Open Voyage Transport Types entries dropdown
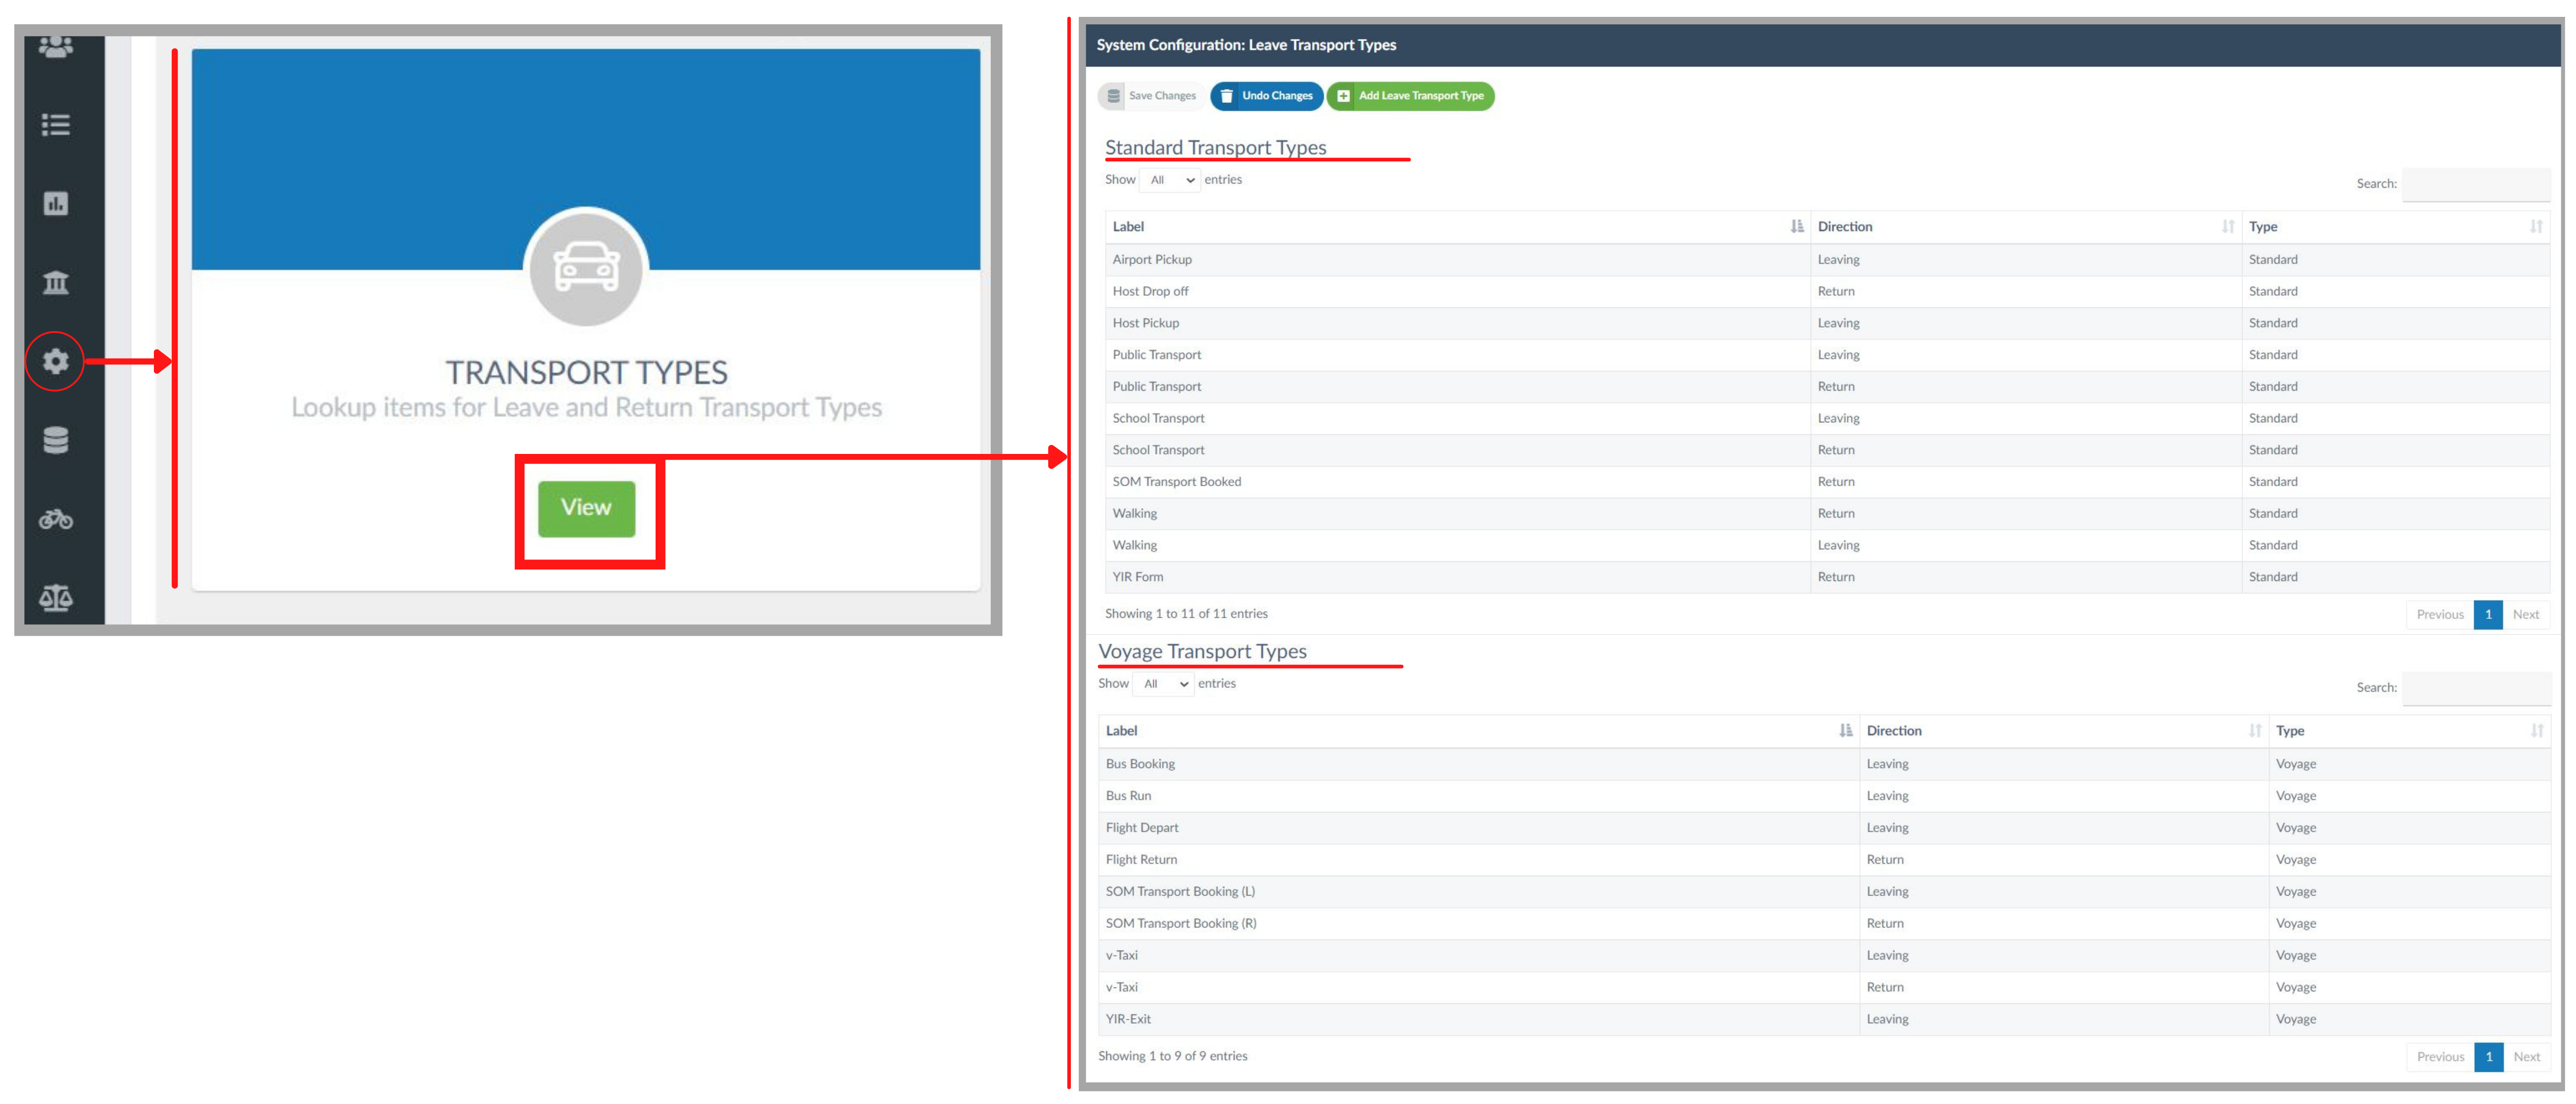 1164,684
